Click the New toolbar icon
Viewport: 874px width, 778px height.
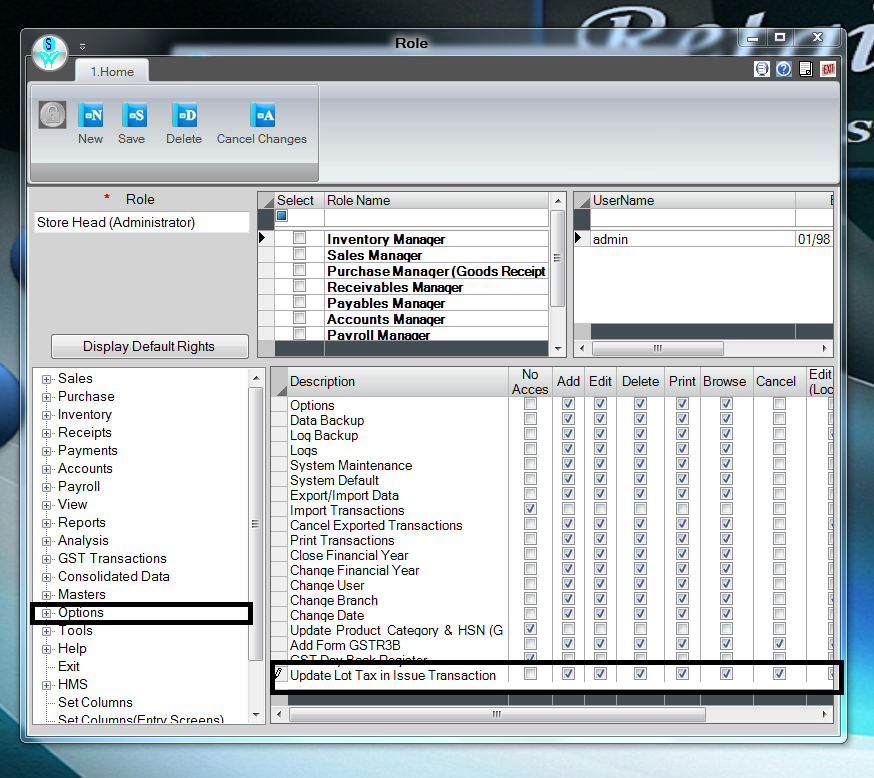90,116
